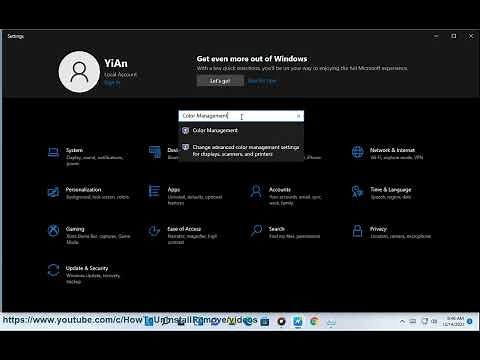
Task: Open the Update & Security label
Action: point(87,268)
